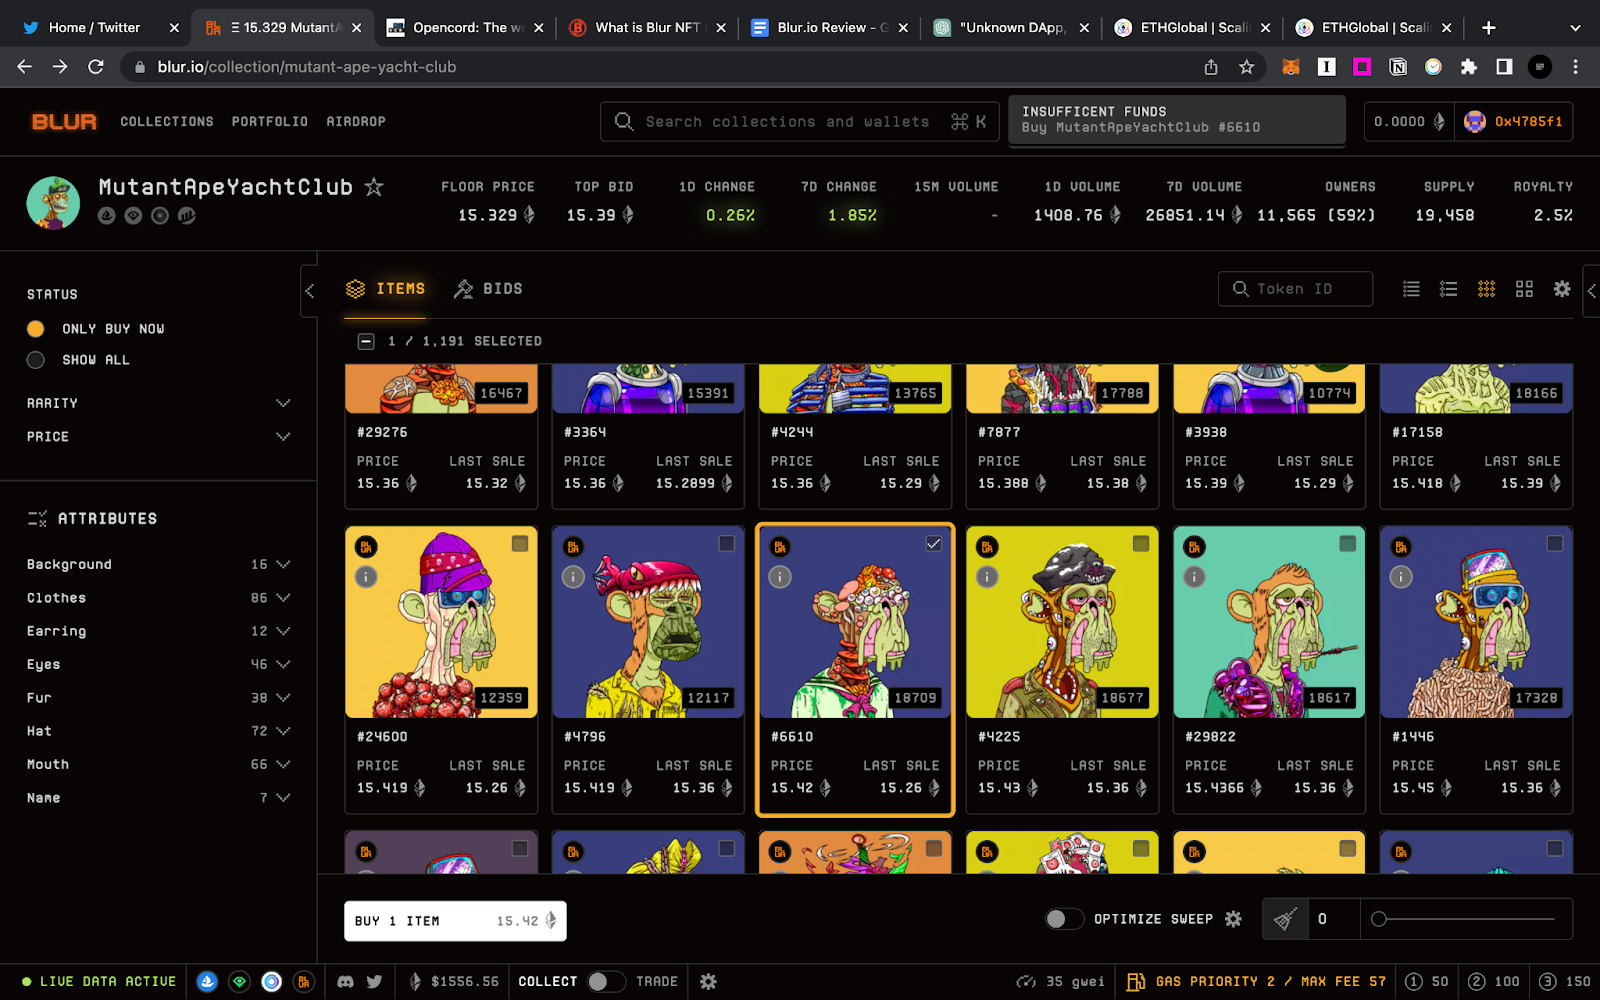Image resolution: width=1600 pixels, height=1000 pixels.
Task: Switch to the compact list view icon
Action: (1411, 289)
